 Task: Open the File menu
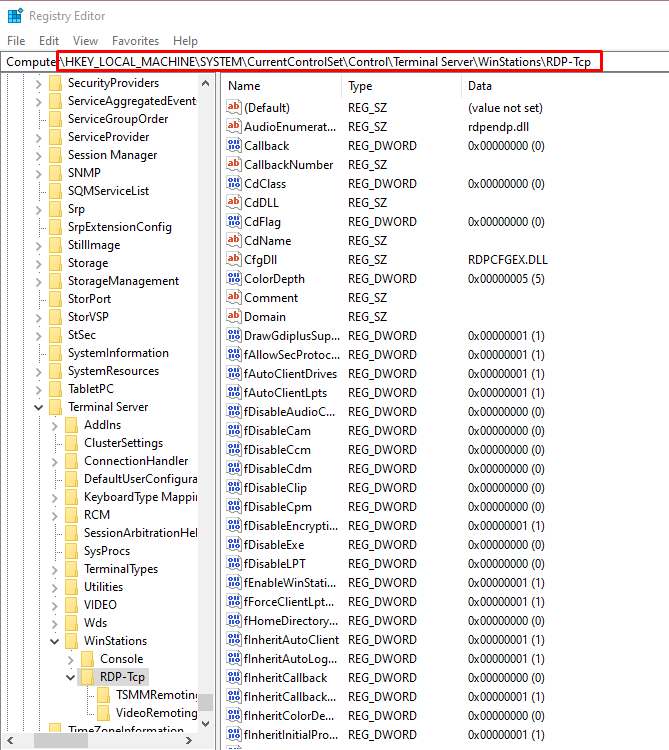coord(16,41)
